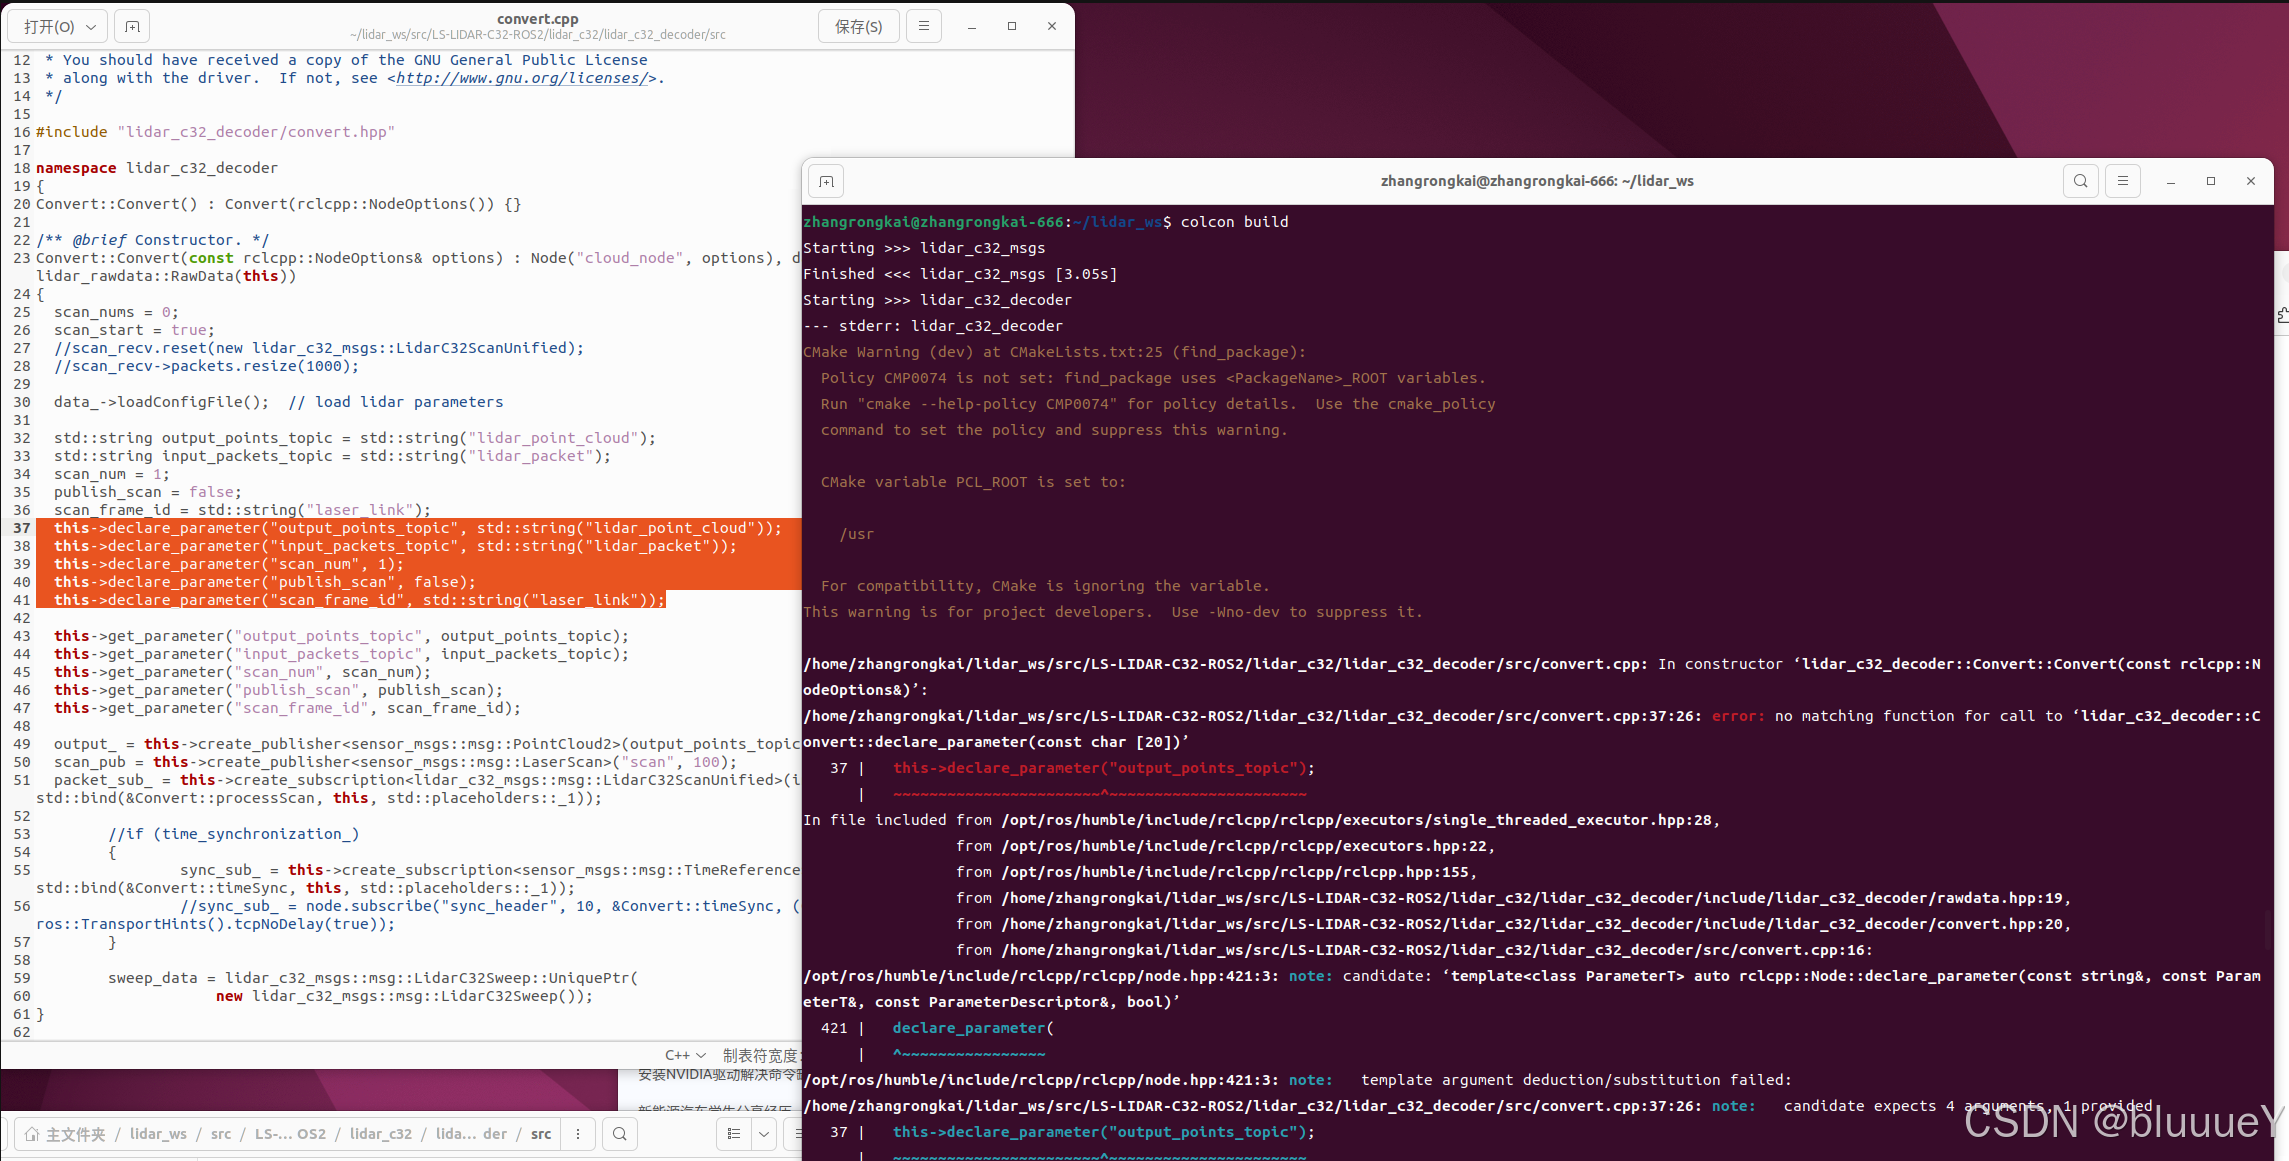Expand the 打开(O) dropdown arrow
This screenshot has width=2289, height=1161.
tap(91, 27)
